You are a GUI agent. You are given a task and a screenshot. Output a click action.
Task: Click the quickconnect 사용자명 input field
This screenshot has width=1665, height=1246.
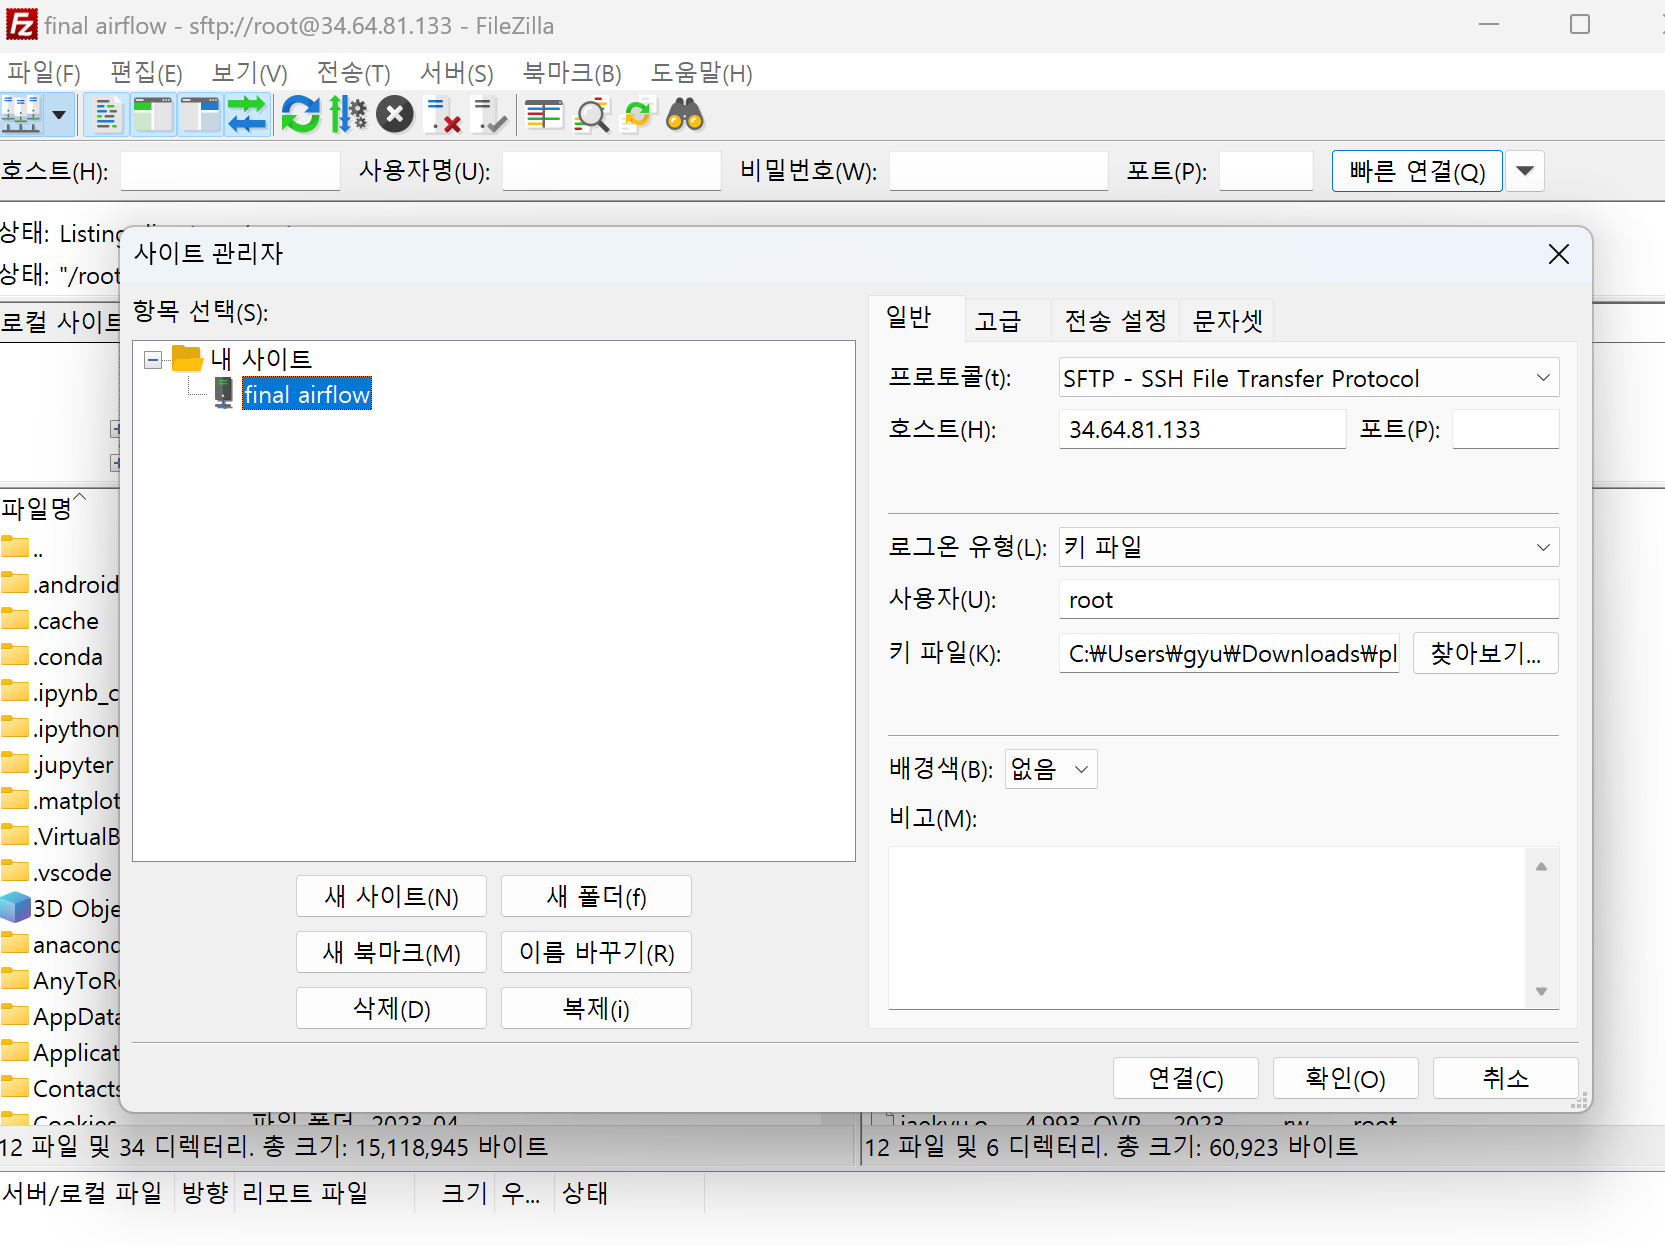pos(612,171)
